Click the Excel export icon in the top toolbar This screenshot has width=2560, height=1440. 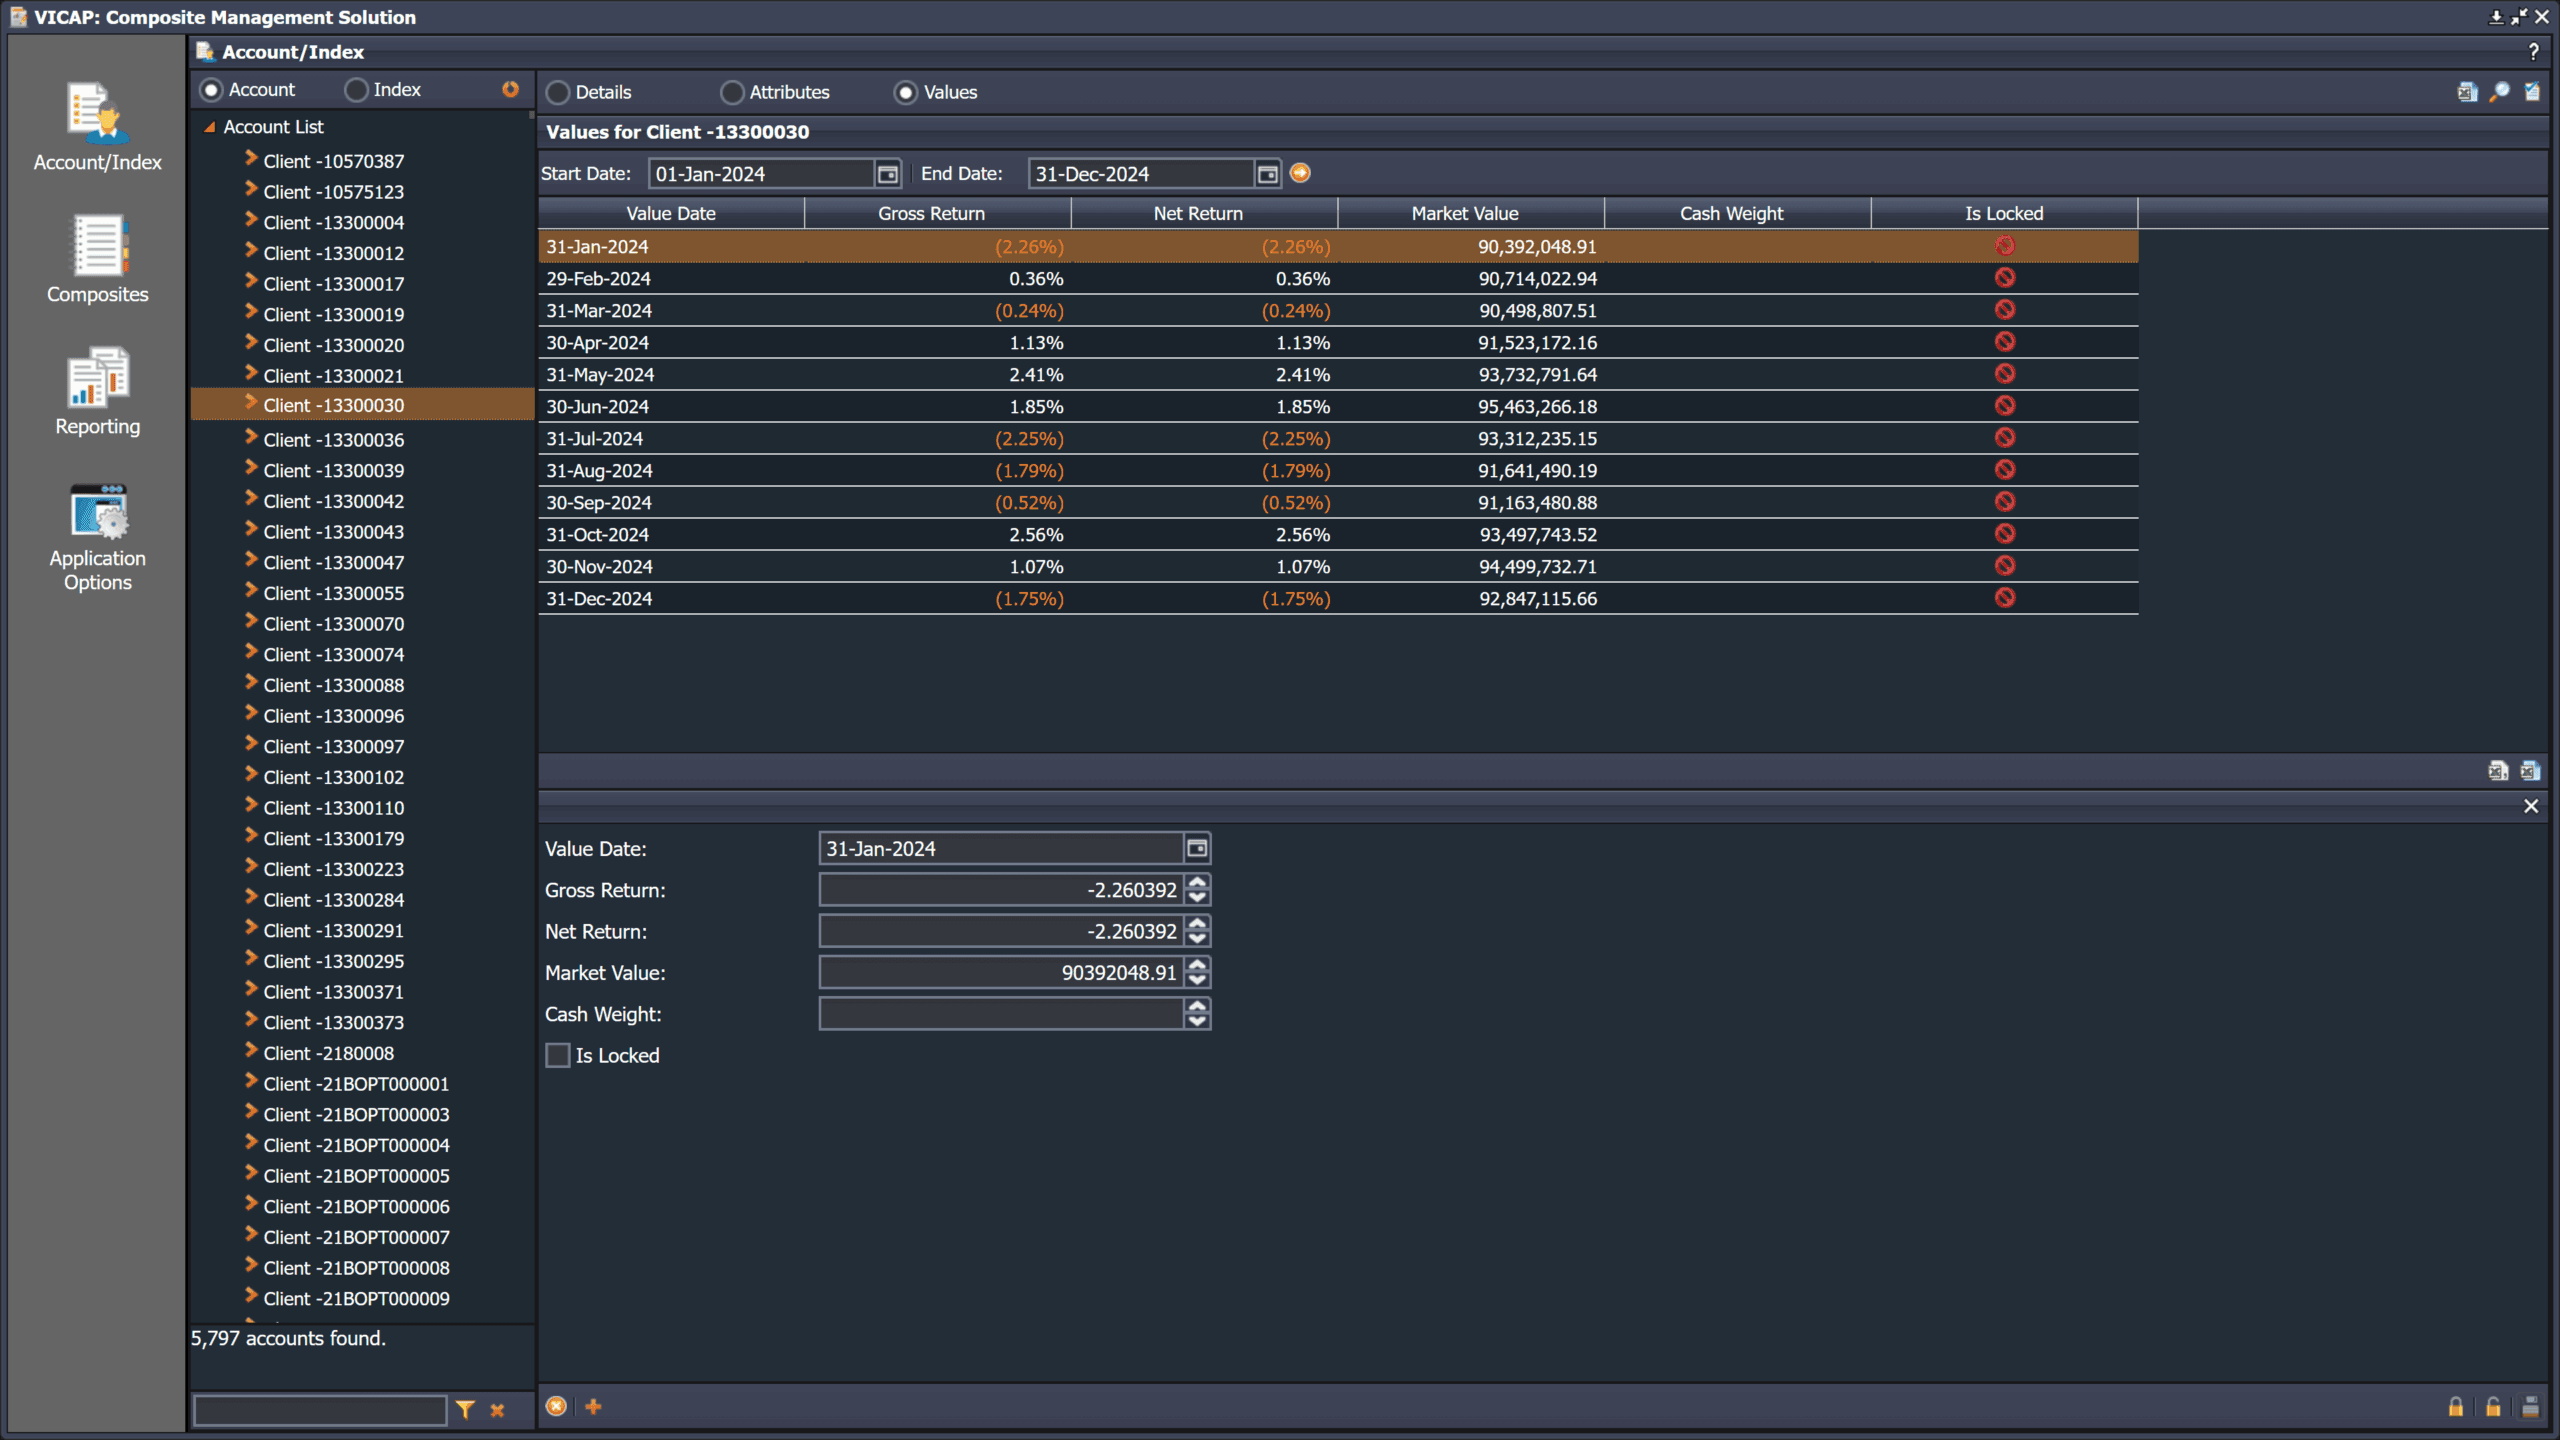point(2467,92)
